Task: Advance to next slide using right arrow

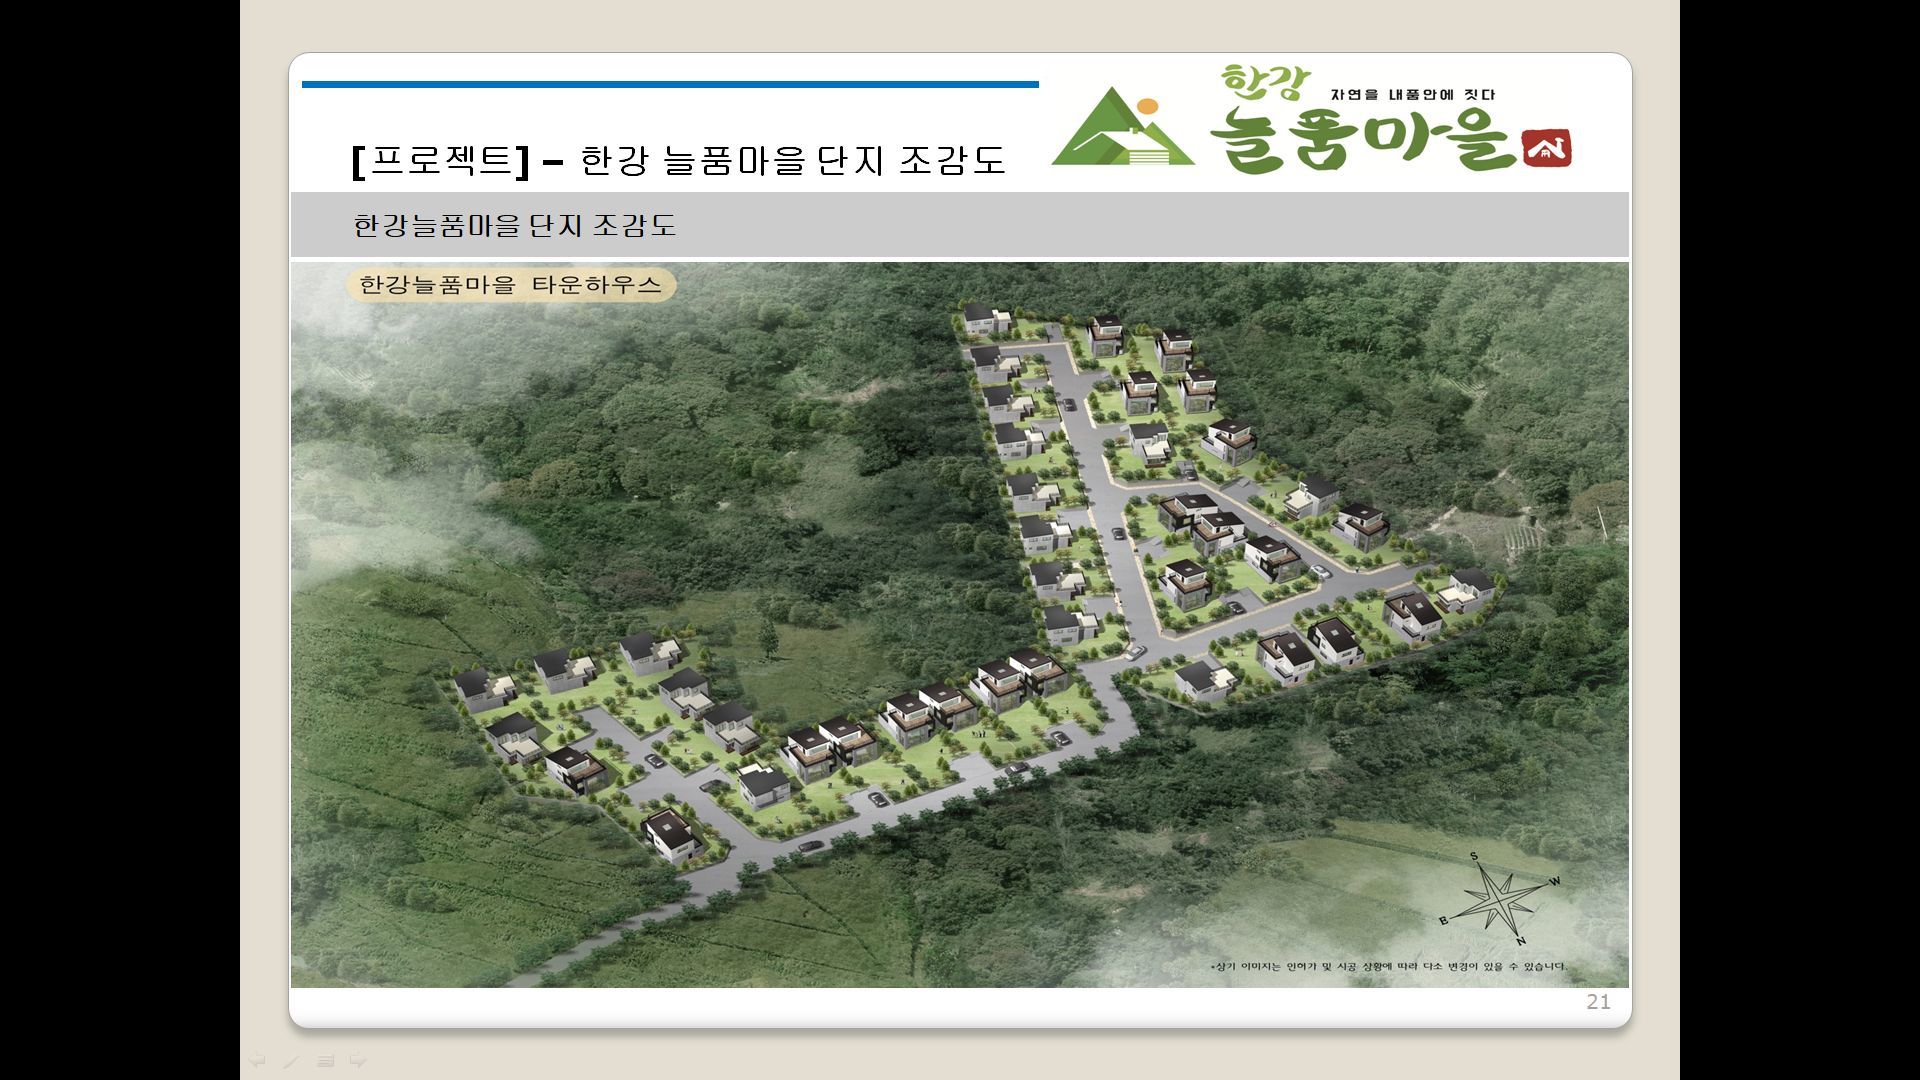Action: point(358,1060)
